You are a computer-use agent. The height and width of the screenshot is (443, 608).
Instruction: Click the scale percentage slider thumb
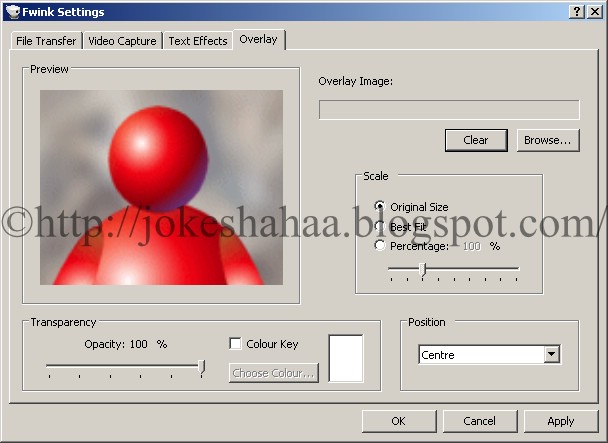pyautogui.click(x=423, y=270)
